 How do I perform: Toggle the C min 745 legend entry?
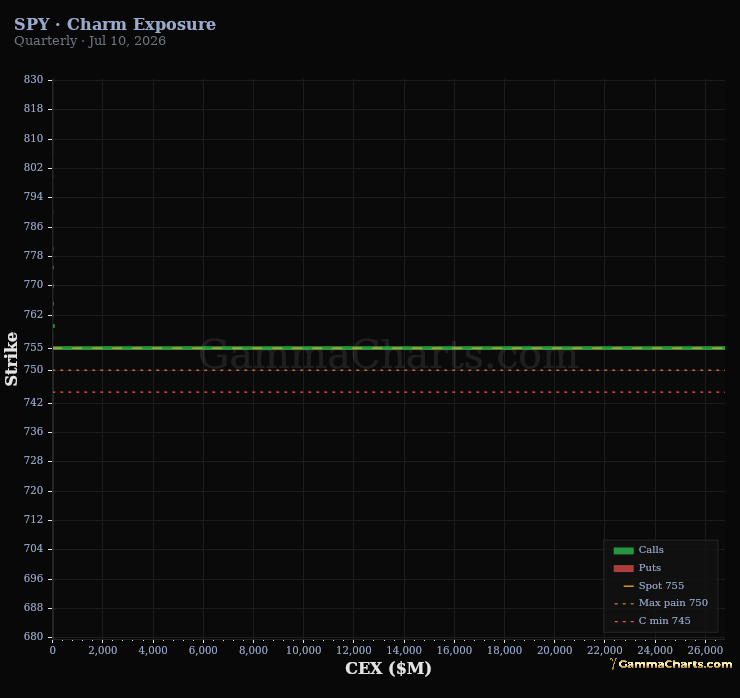(652, 621)
